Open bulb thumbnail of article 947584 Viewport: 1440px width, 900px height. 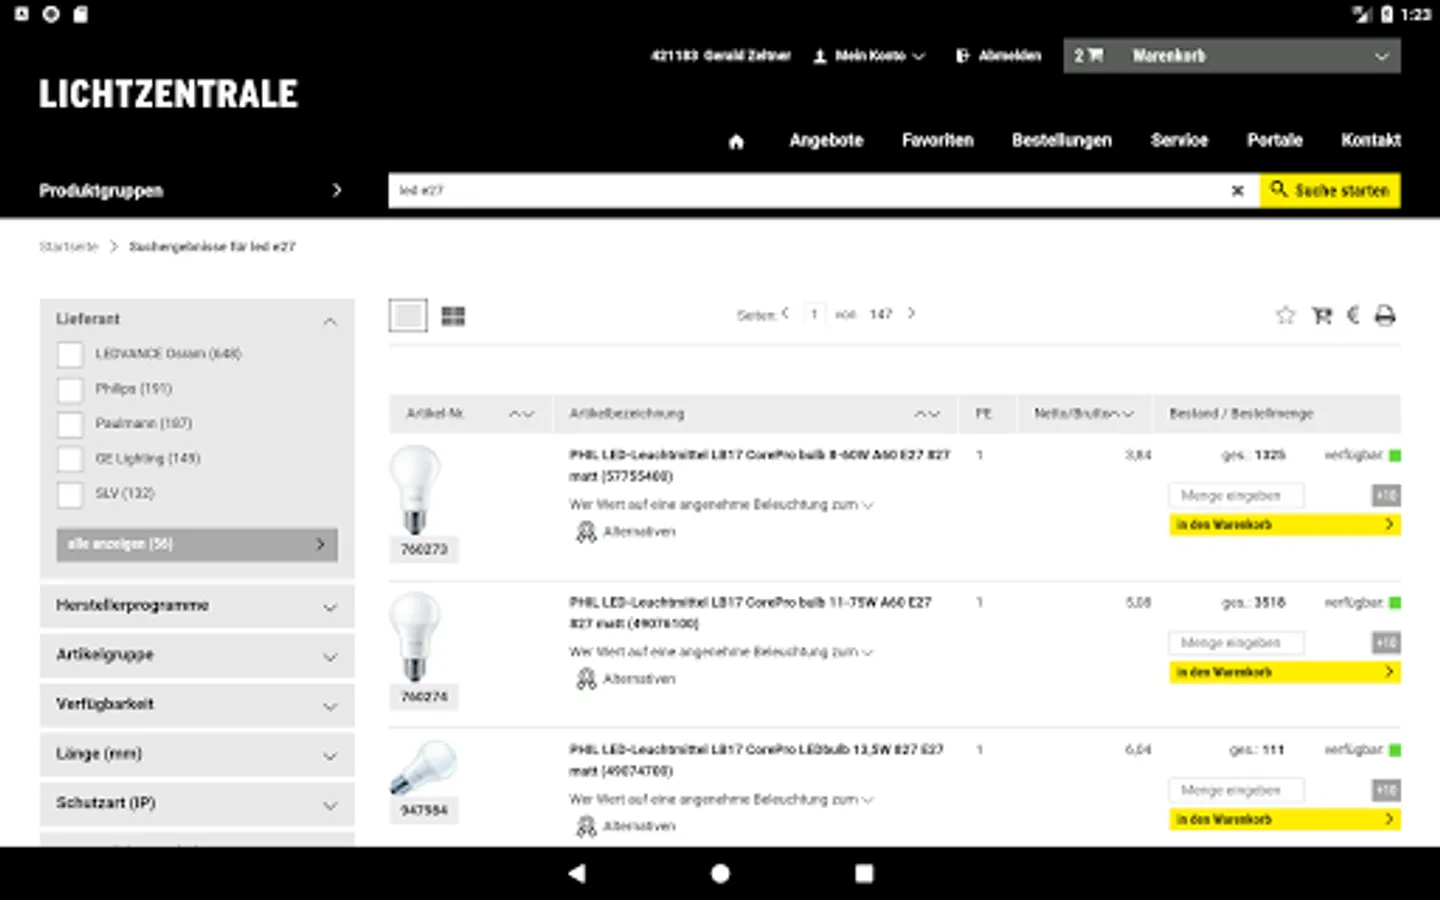[x=424, y=768]
